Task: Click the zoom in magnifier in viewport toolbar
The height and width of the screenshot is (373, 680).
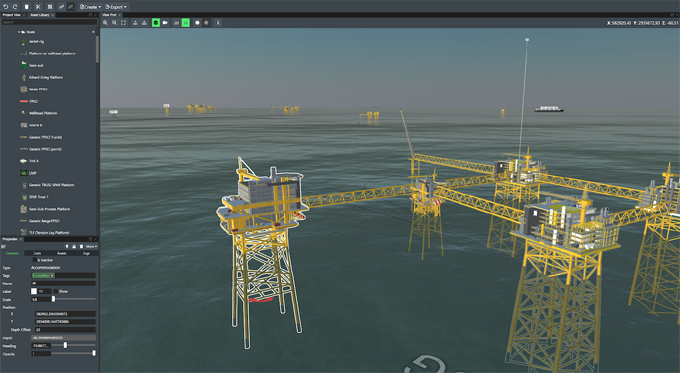Action: (105, 23)
